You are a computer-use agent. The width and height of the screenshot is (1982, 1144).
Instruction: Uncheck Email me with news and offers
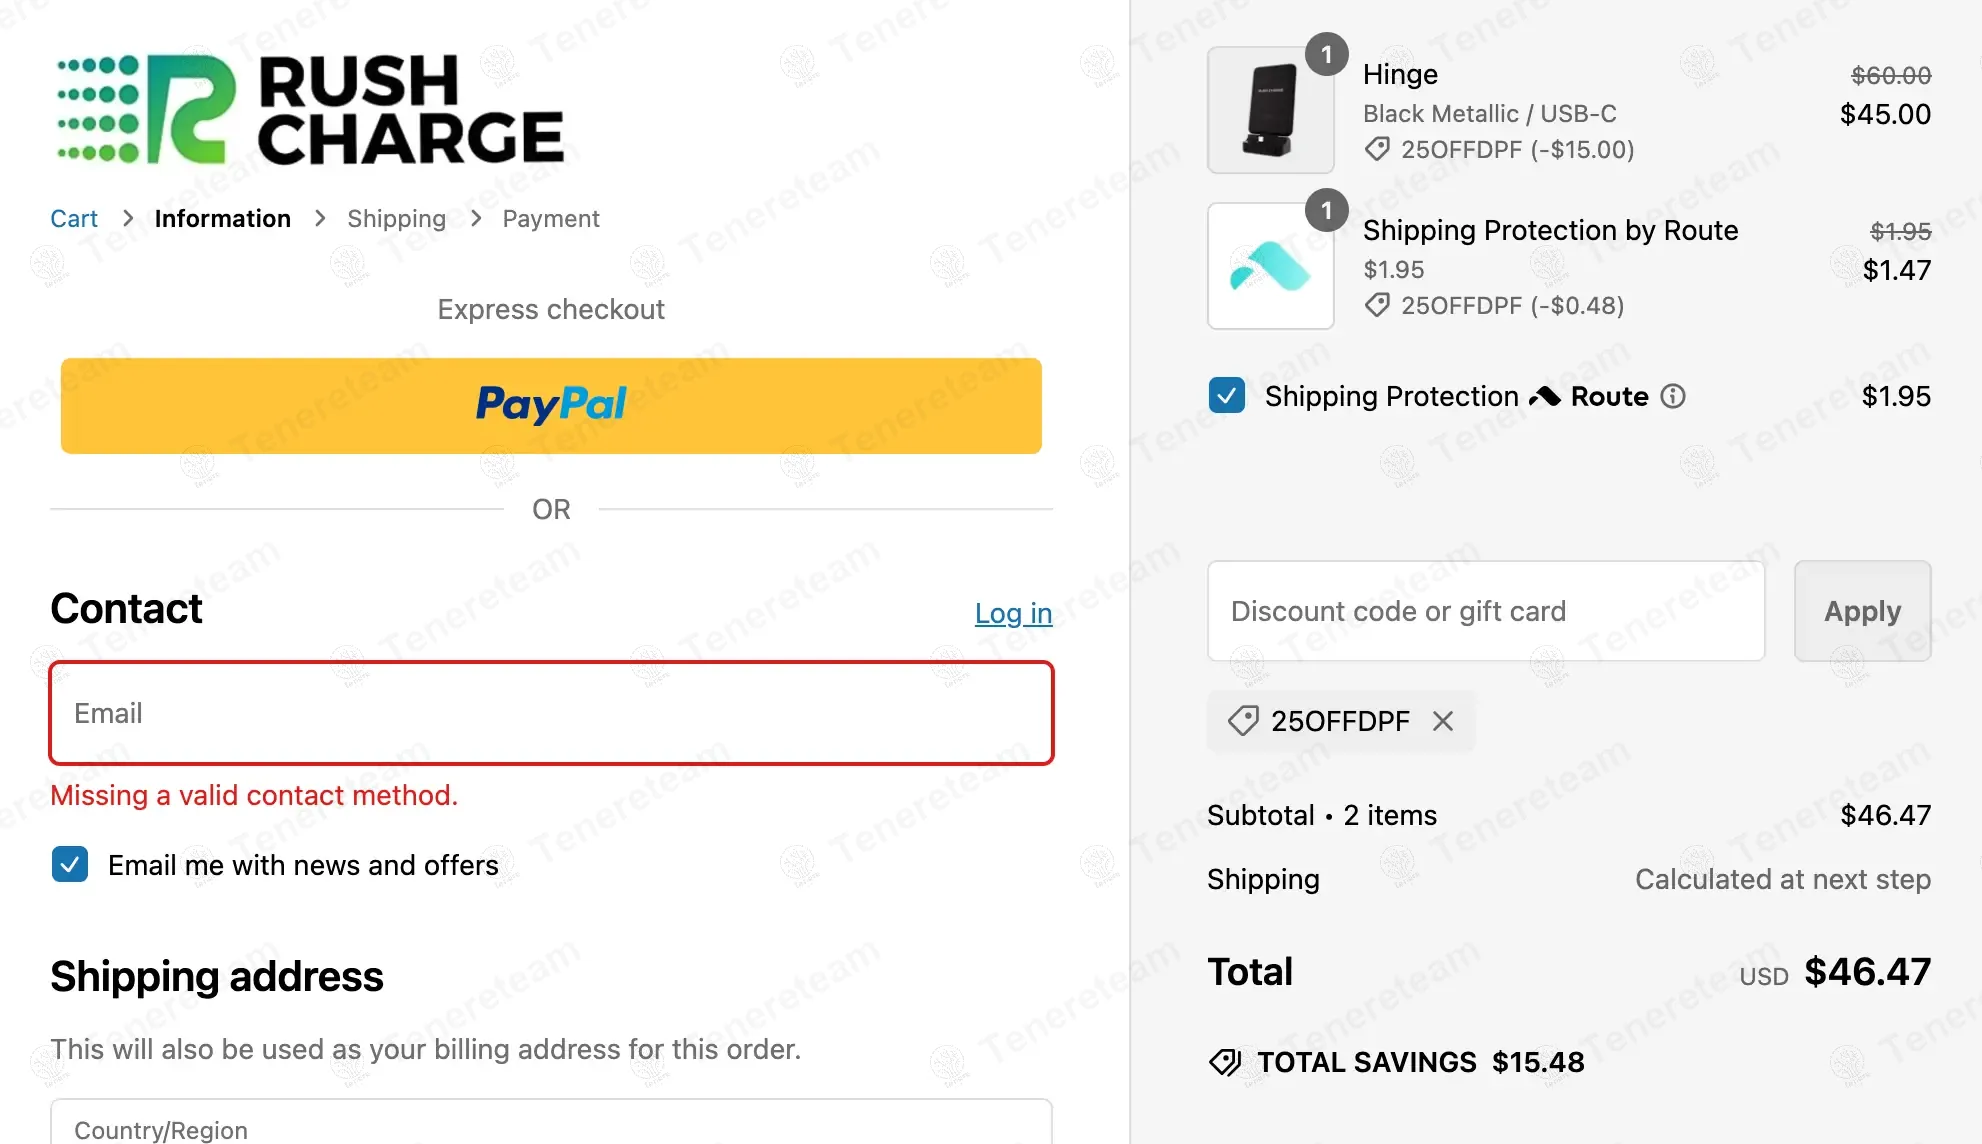click(x=70, y=865)
